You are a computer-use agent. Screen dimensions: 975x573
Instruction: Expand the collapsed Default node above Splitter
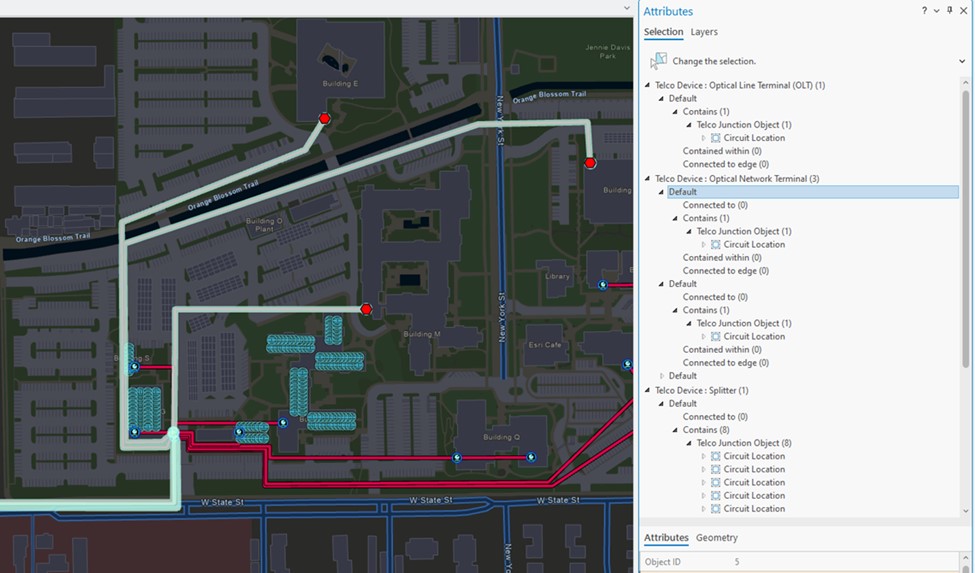661,376
